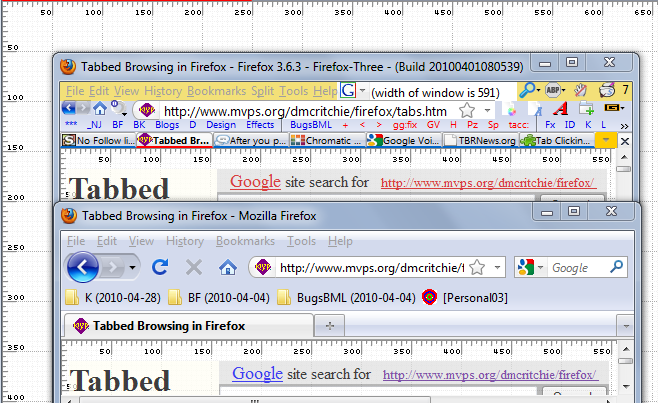Close the current tab with the X in the upper tab bar
The width and height of the screenshot is (658, 403).
[x=624, y=141]
